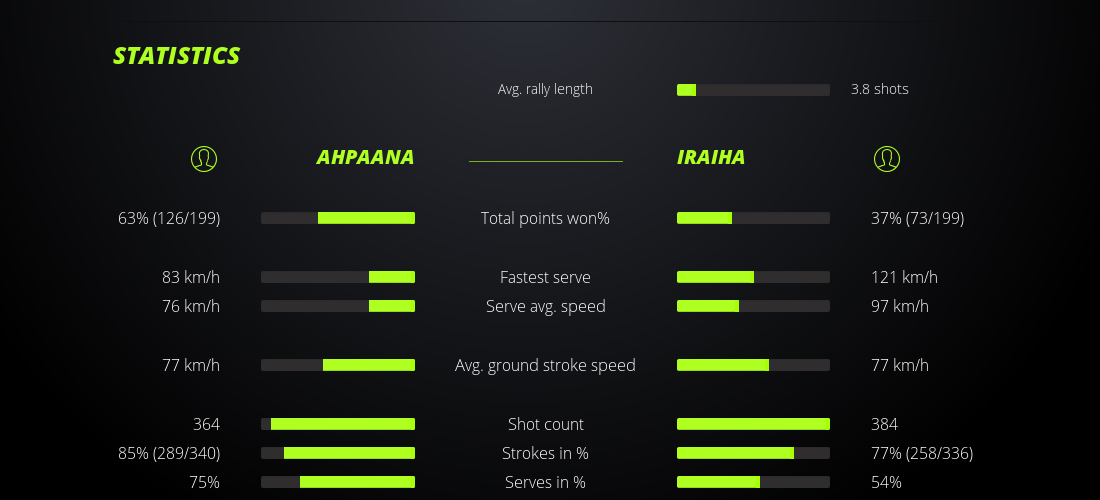Click Iraiha's player profile icon
The width and height of the screenshot is (1100, 500).
[x=887, y=158]
